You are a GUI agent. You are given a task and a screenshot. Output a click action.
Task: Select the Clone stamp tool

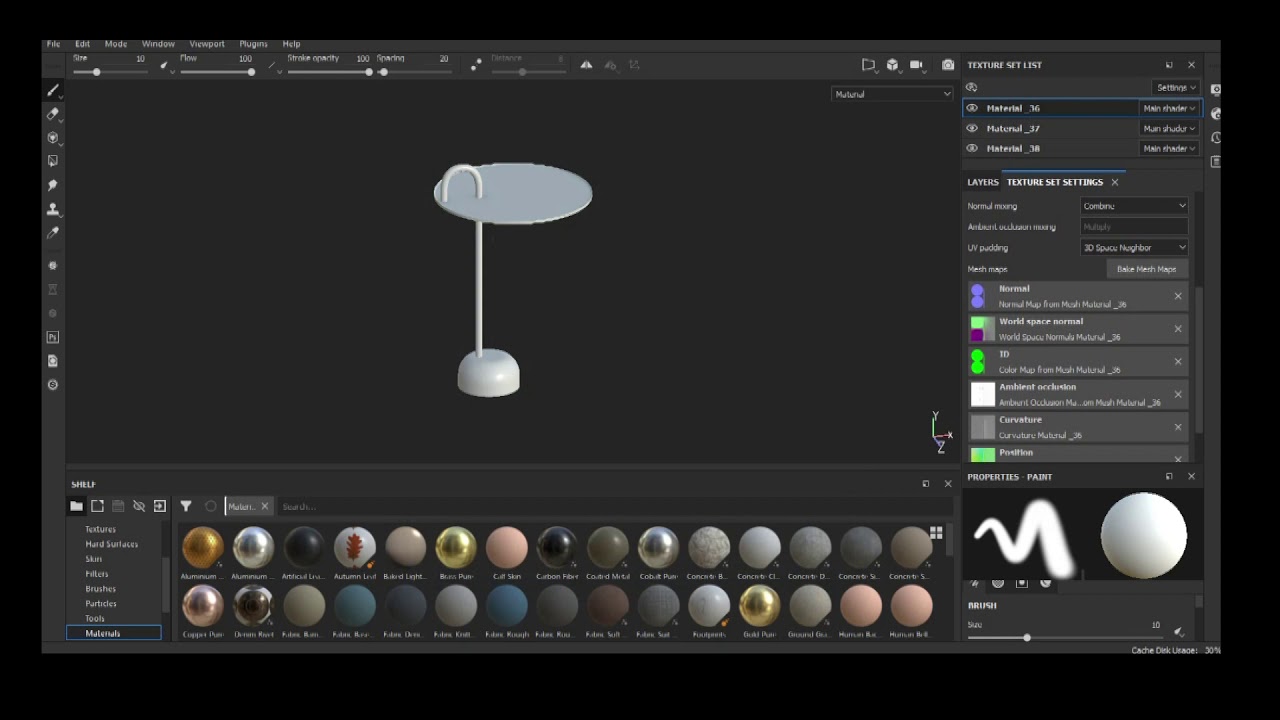(x=53, y=209)
